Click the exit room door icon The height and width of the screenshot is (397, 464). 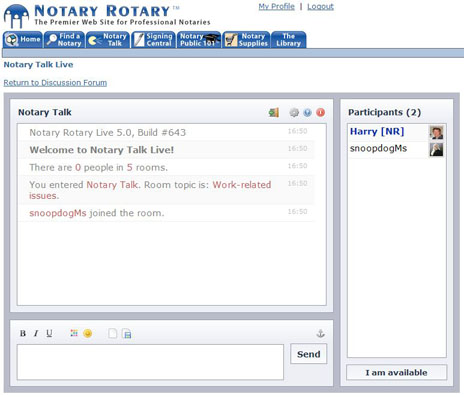(274, 112)
